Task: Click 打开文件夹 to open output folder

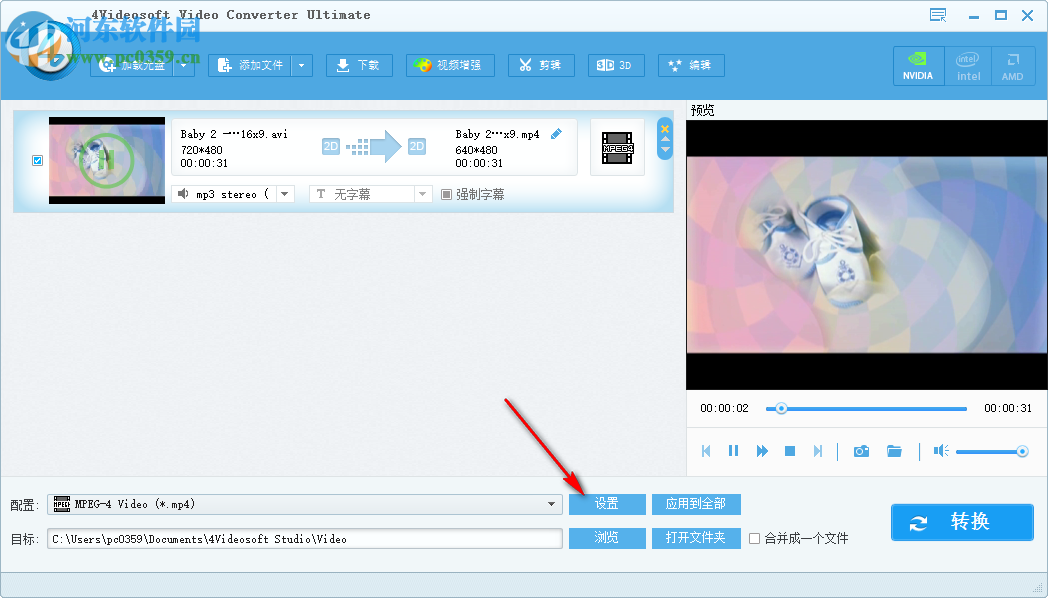Action: 696,538
